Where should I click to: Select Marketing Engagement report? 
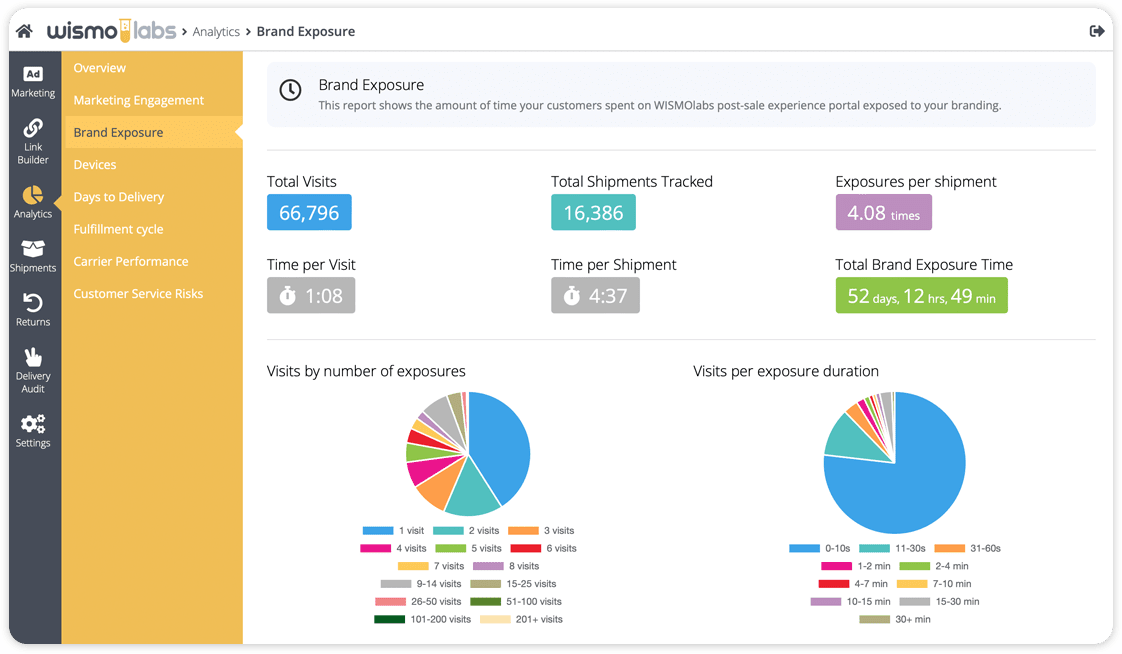coord(138,100)
